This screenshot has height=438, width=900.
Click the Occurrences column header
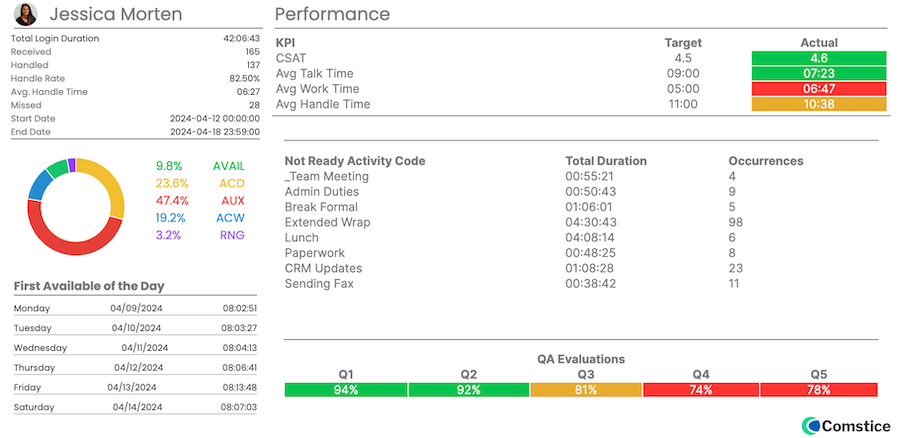765,161
